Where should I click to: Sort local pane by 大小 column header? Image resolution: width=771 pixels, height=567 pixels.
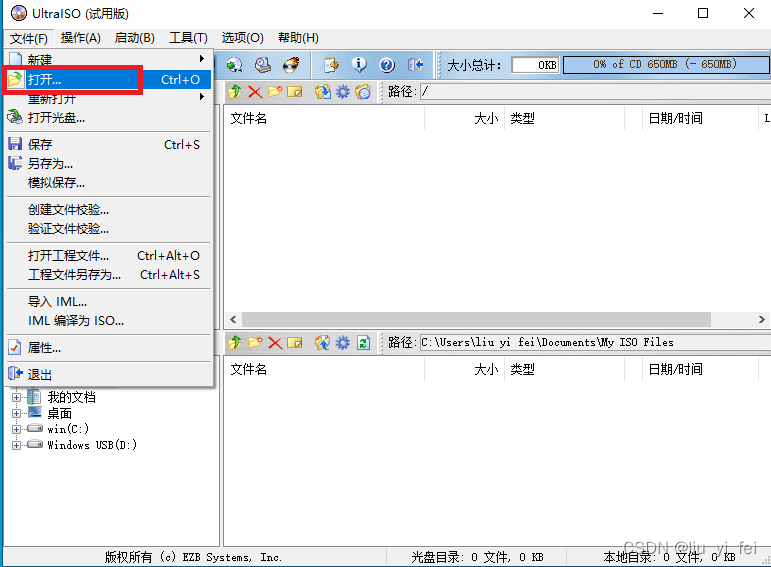(x=464, y=369)
